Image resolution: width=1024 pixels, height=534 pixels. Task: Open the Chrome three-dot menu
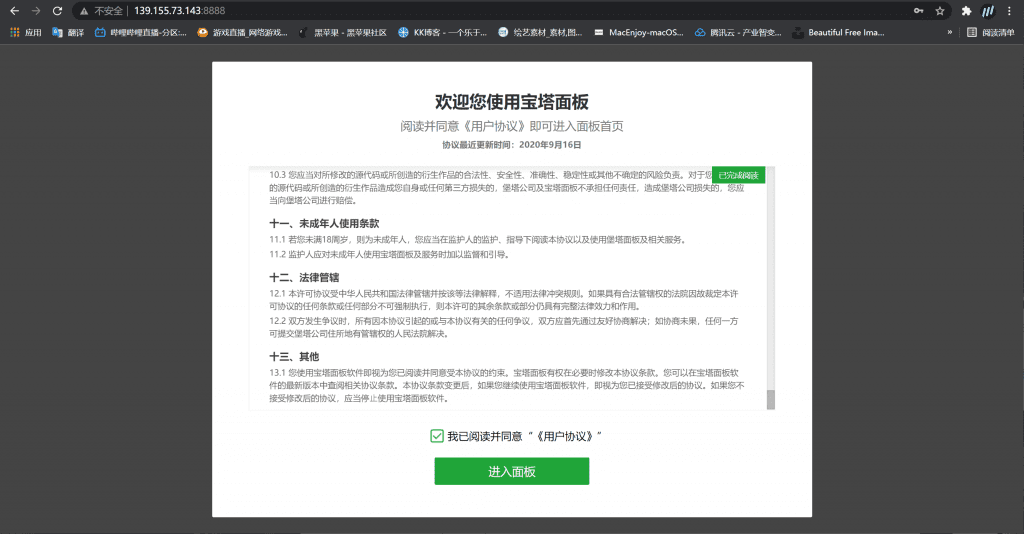click(1010, 11)
